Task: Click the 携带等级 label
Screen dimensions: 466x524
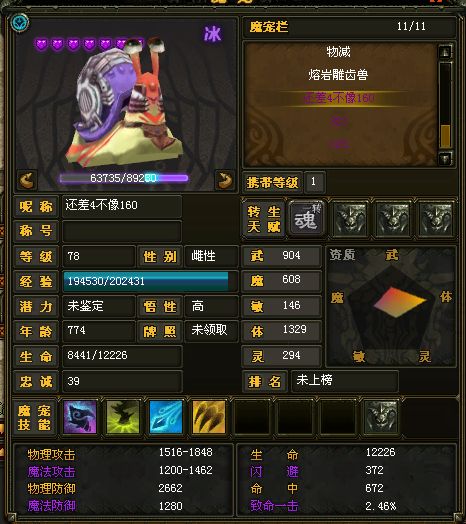Action: (272, 182)
